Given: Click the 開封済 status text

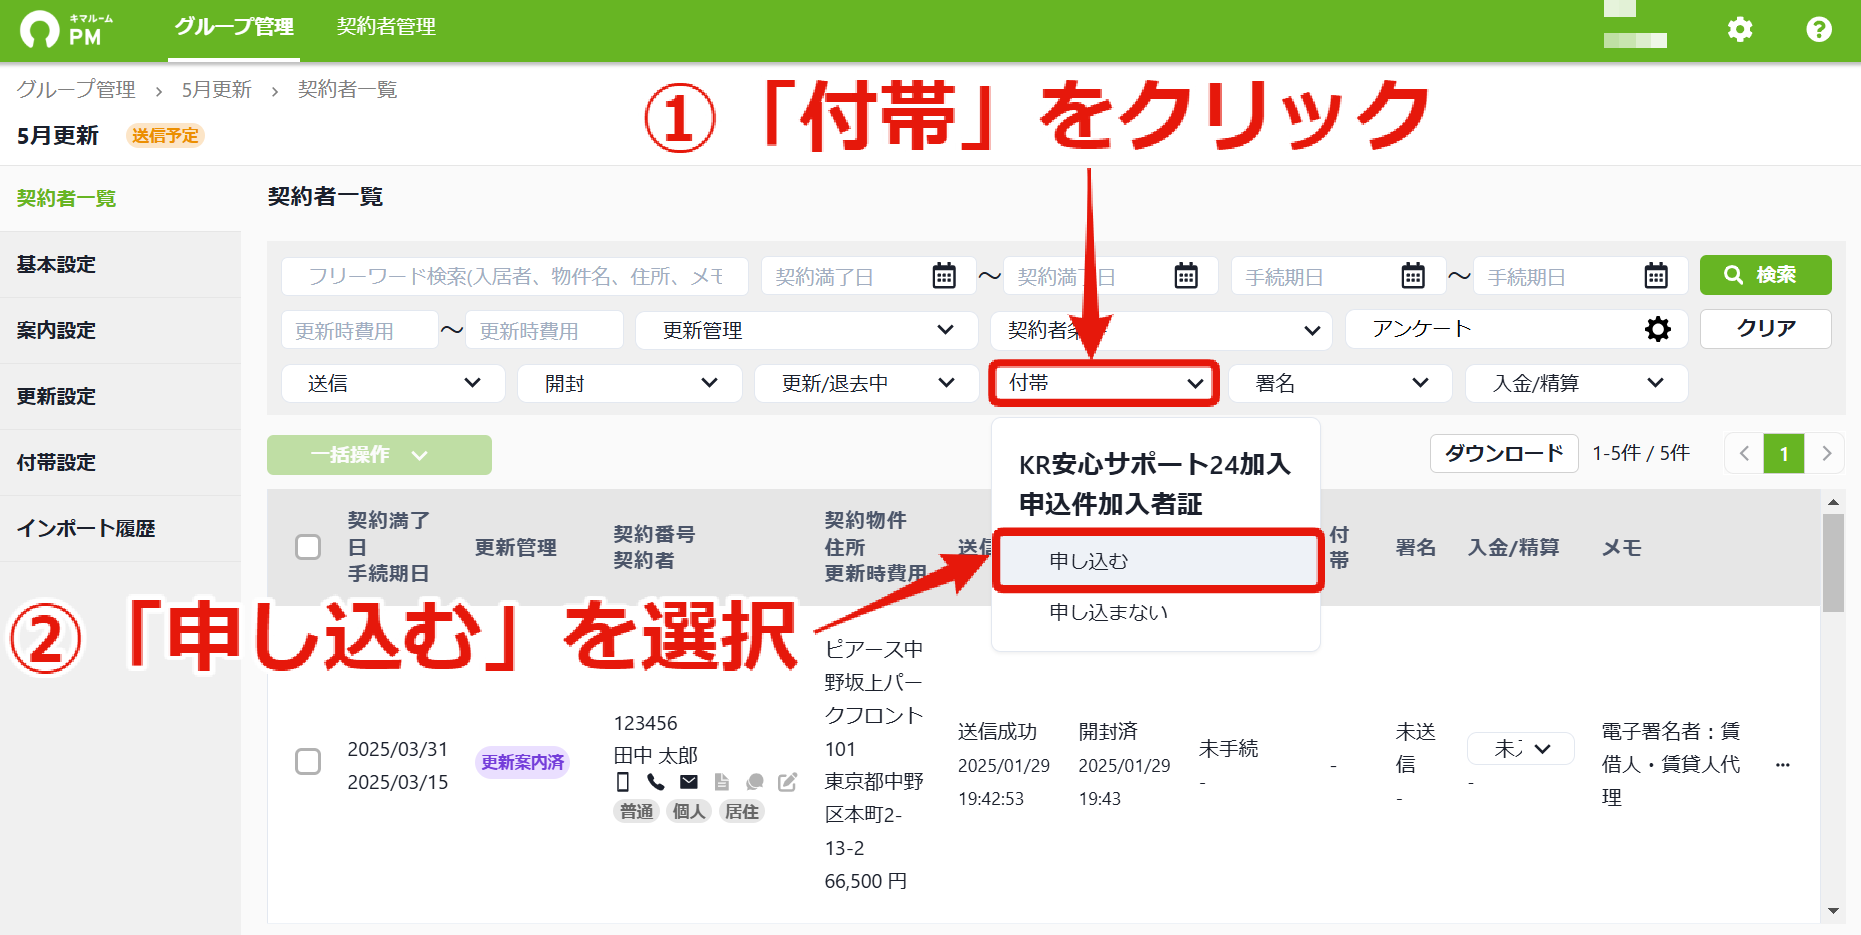Looking at the screenshot, I should tap(1108, 732).
